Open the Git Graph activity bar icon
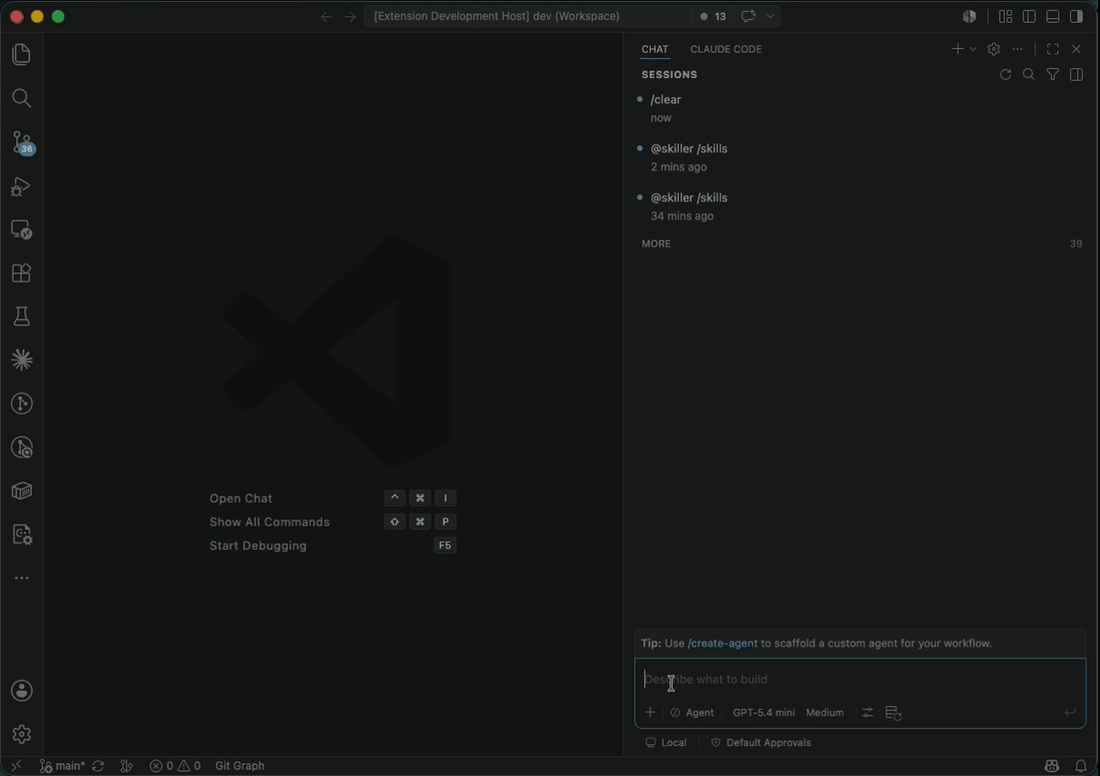The width and height of the screenshot is (1100, 776). pyautogui.click(x=22, y=403)
